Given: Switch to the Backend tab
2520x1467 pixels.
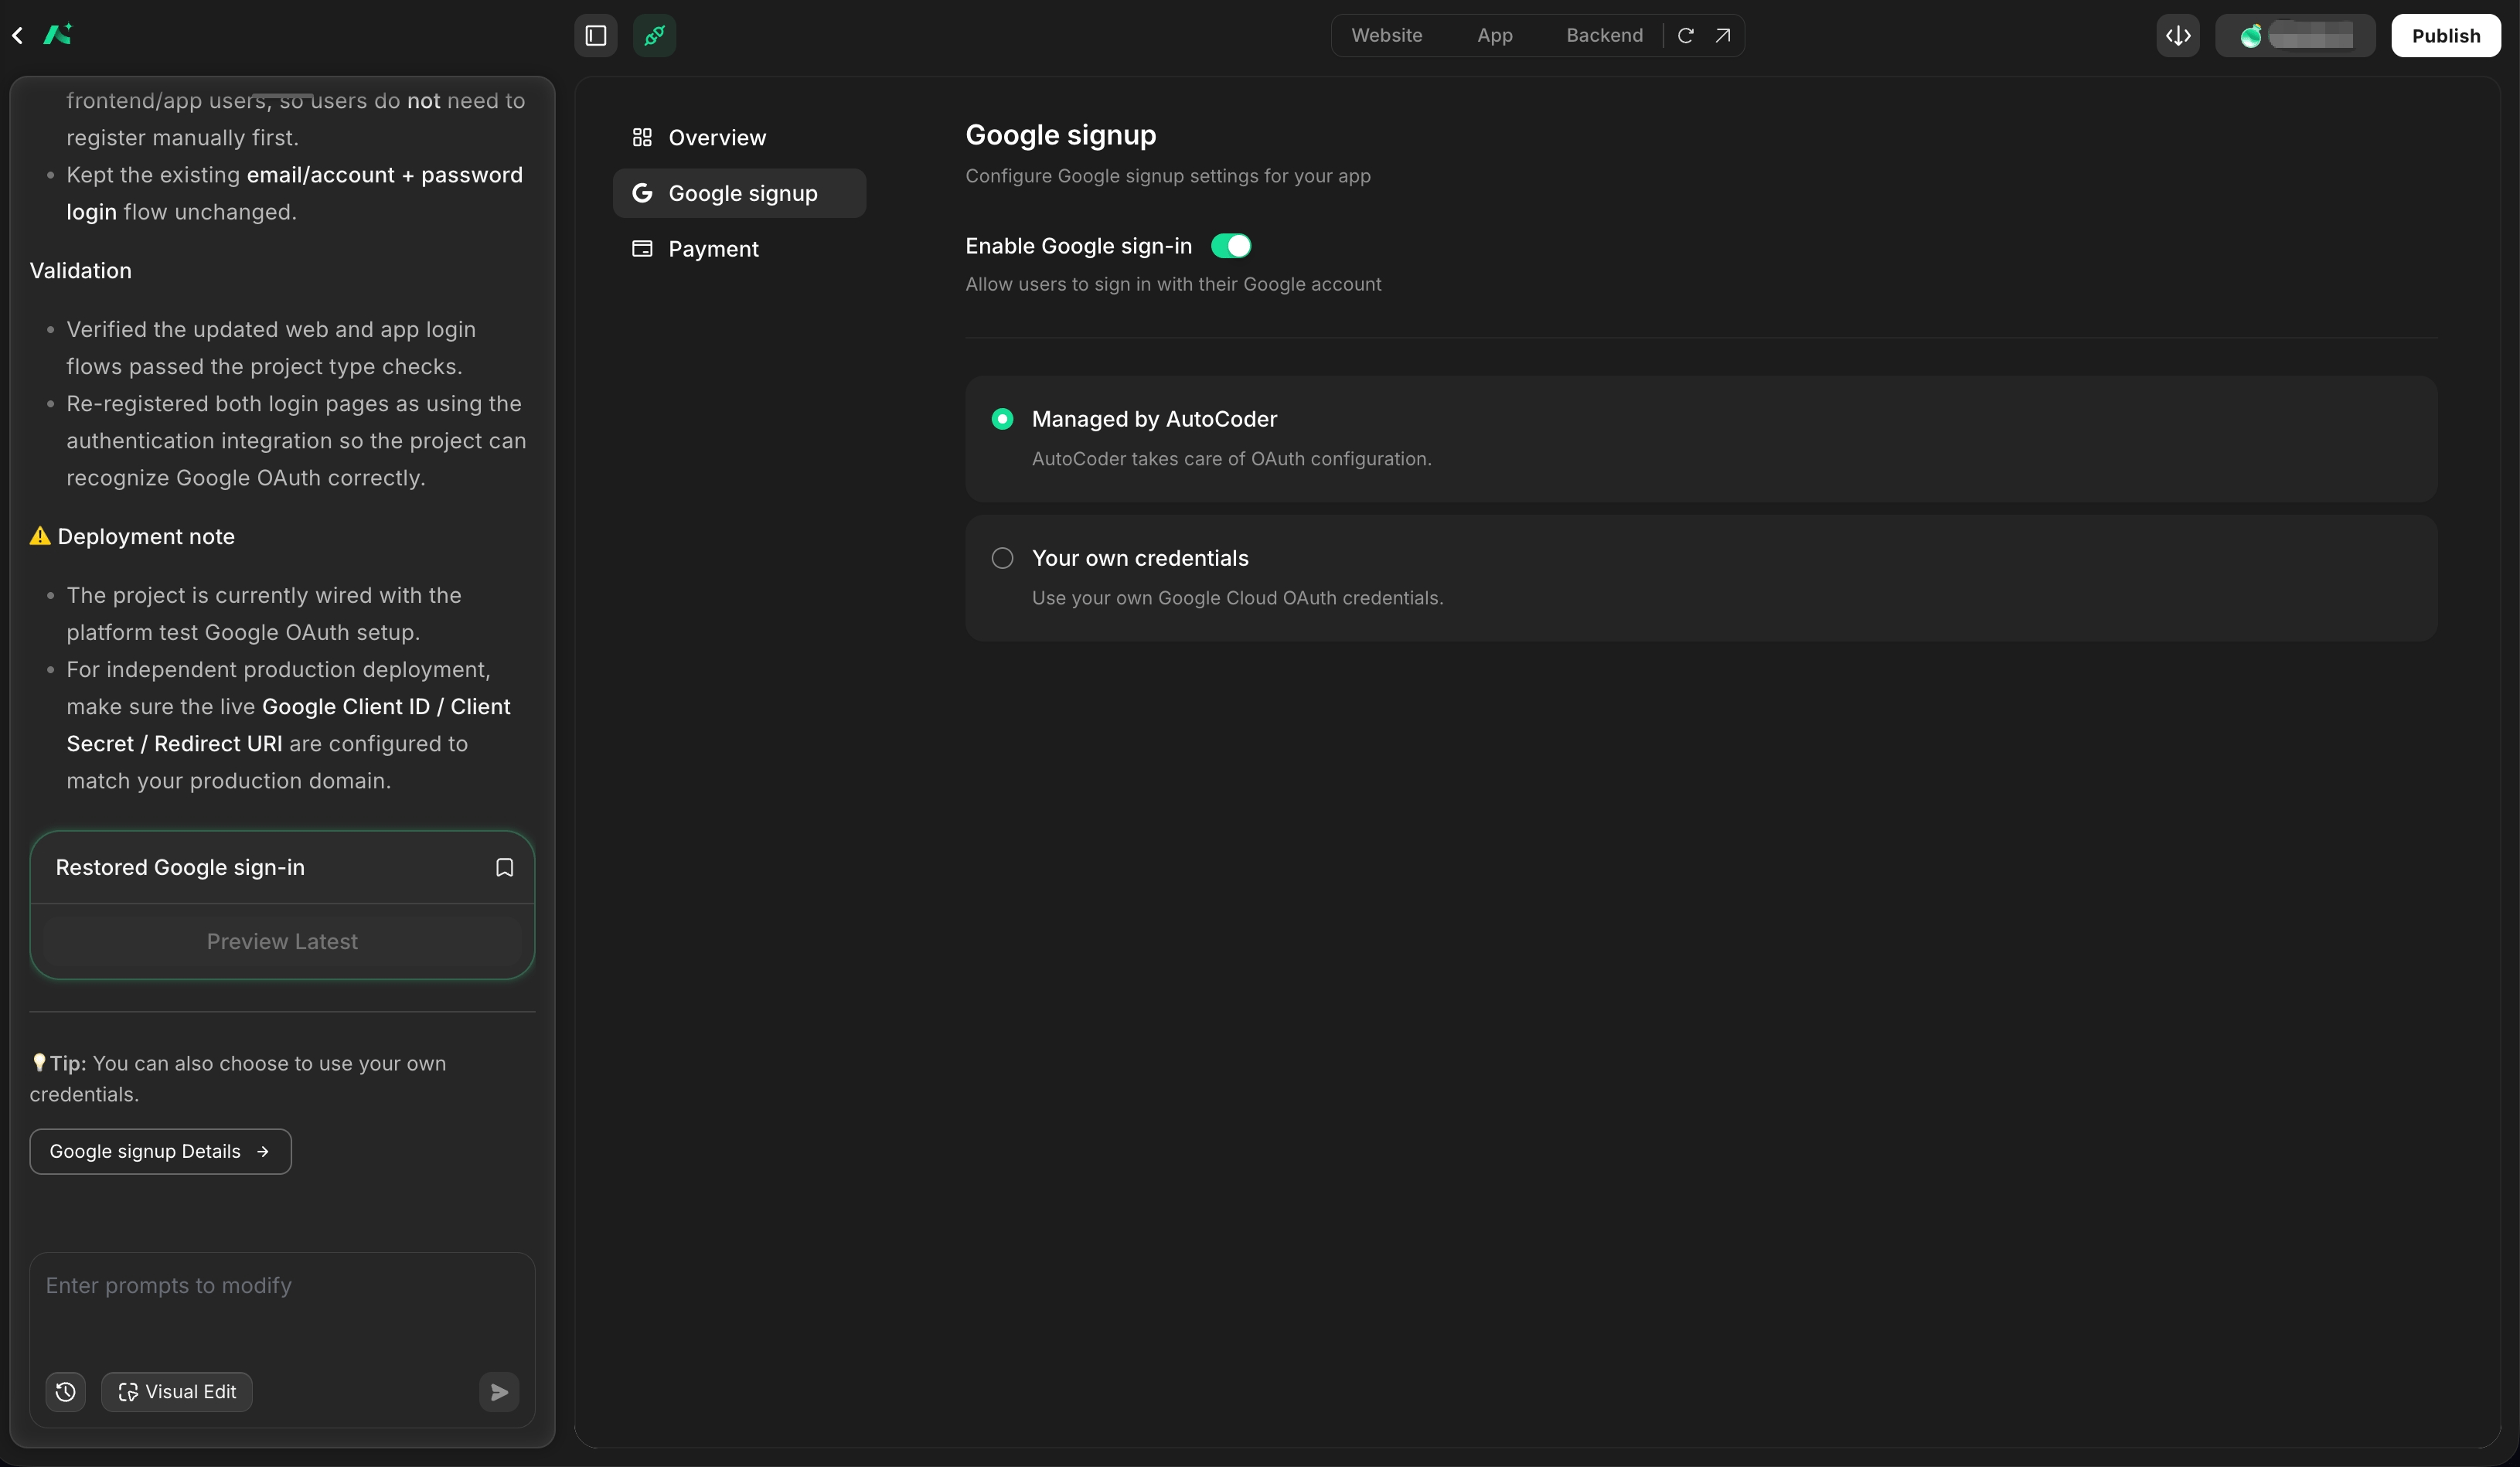Looking at the screenshot, I should pyautogui.click(x=1604, y=36).
